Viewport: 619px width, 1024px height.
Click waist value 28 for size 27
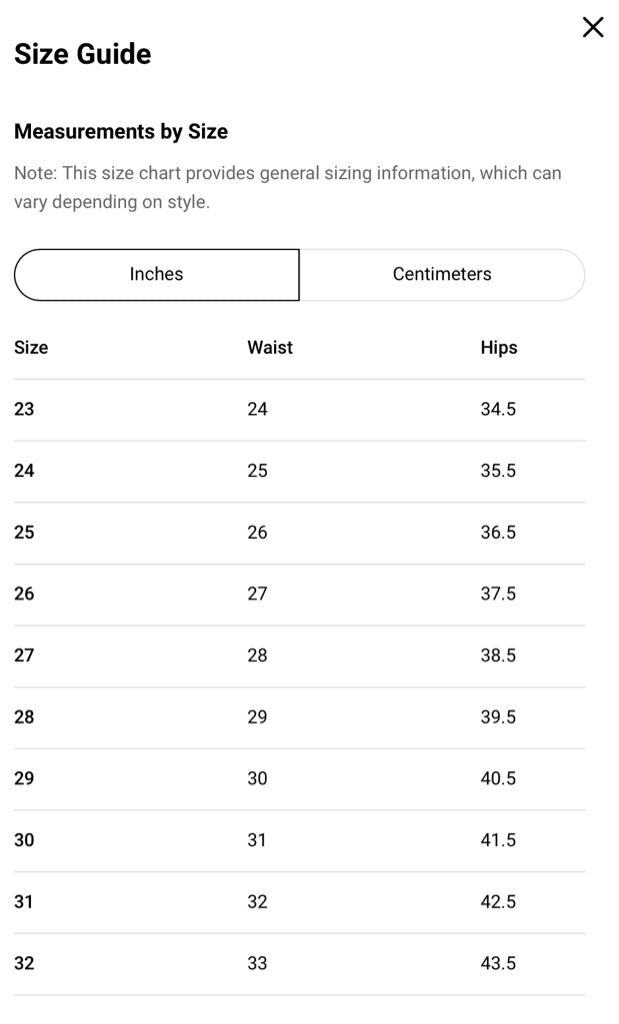tap(257, 655)
